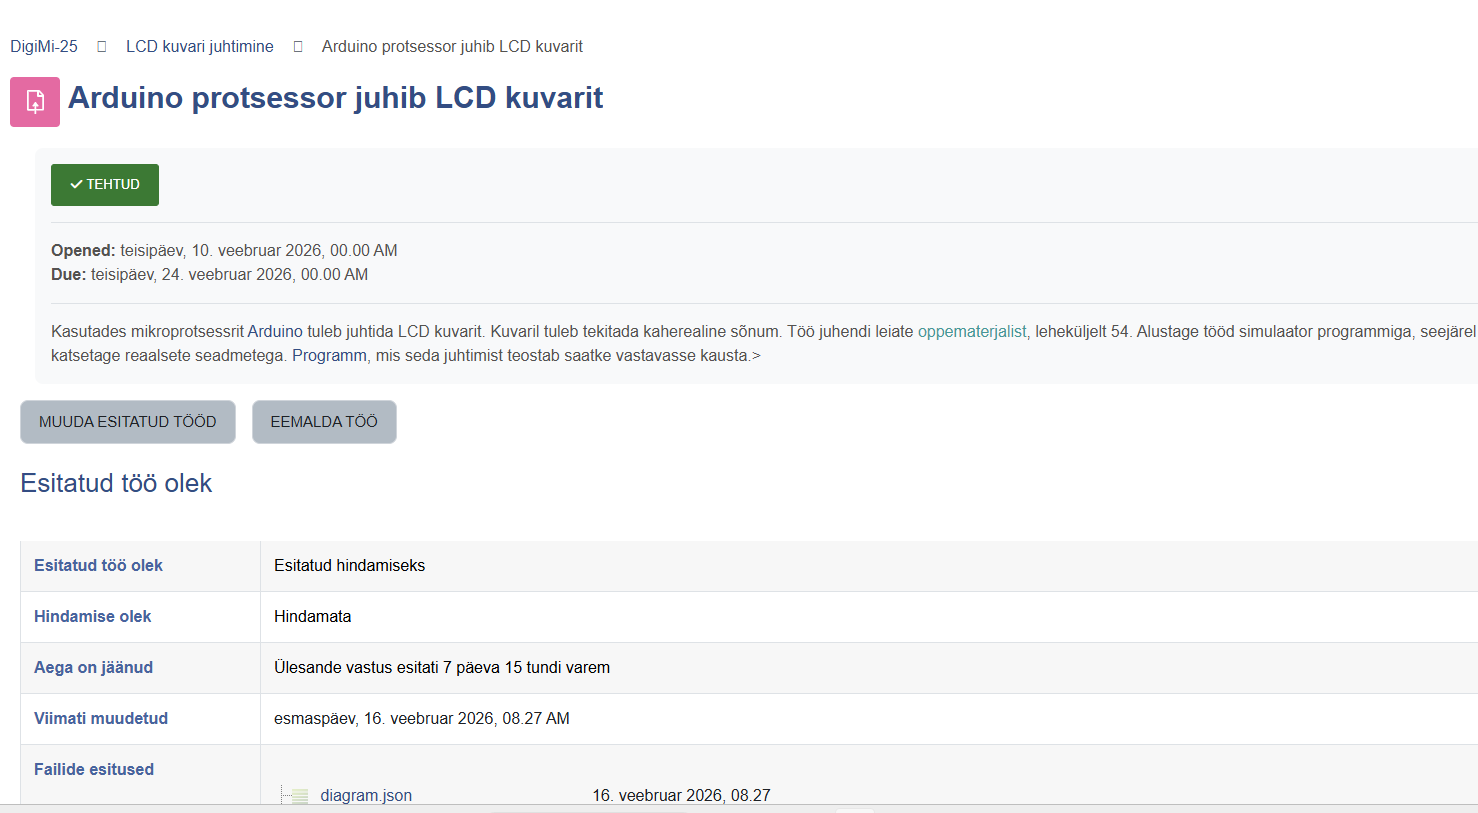Select the Esitatud töö olek section heading

coord(116,484)
